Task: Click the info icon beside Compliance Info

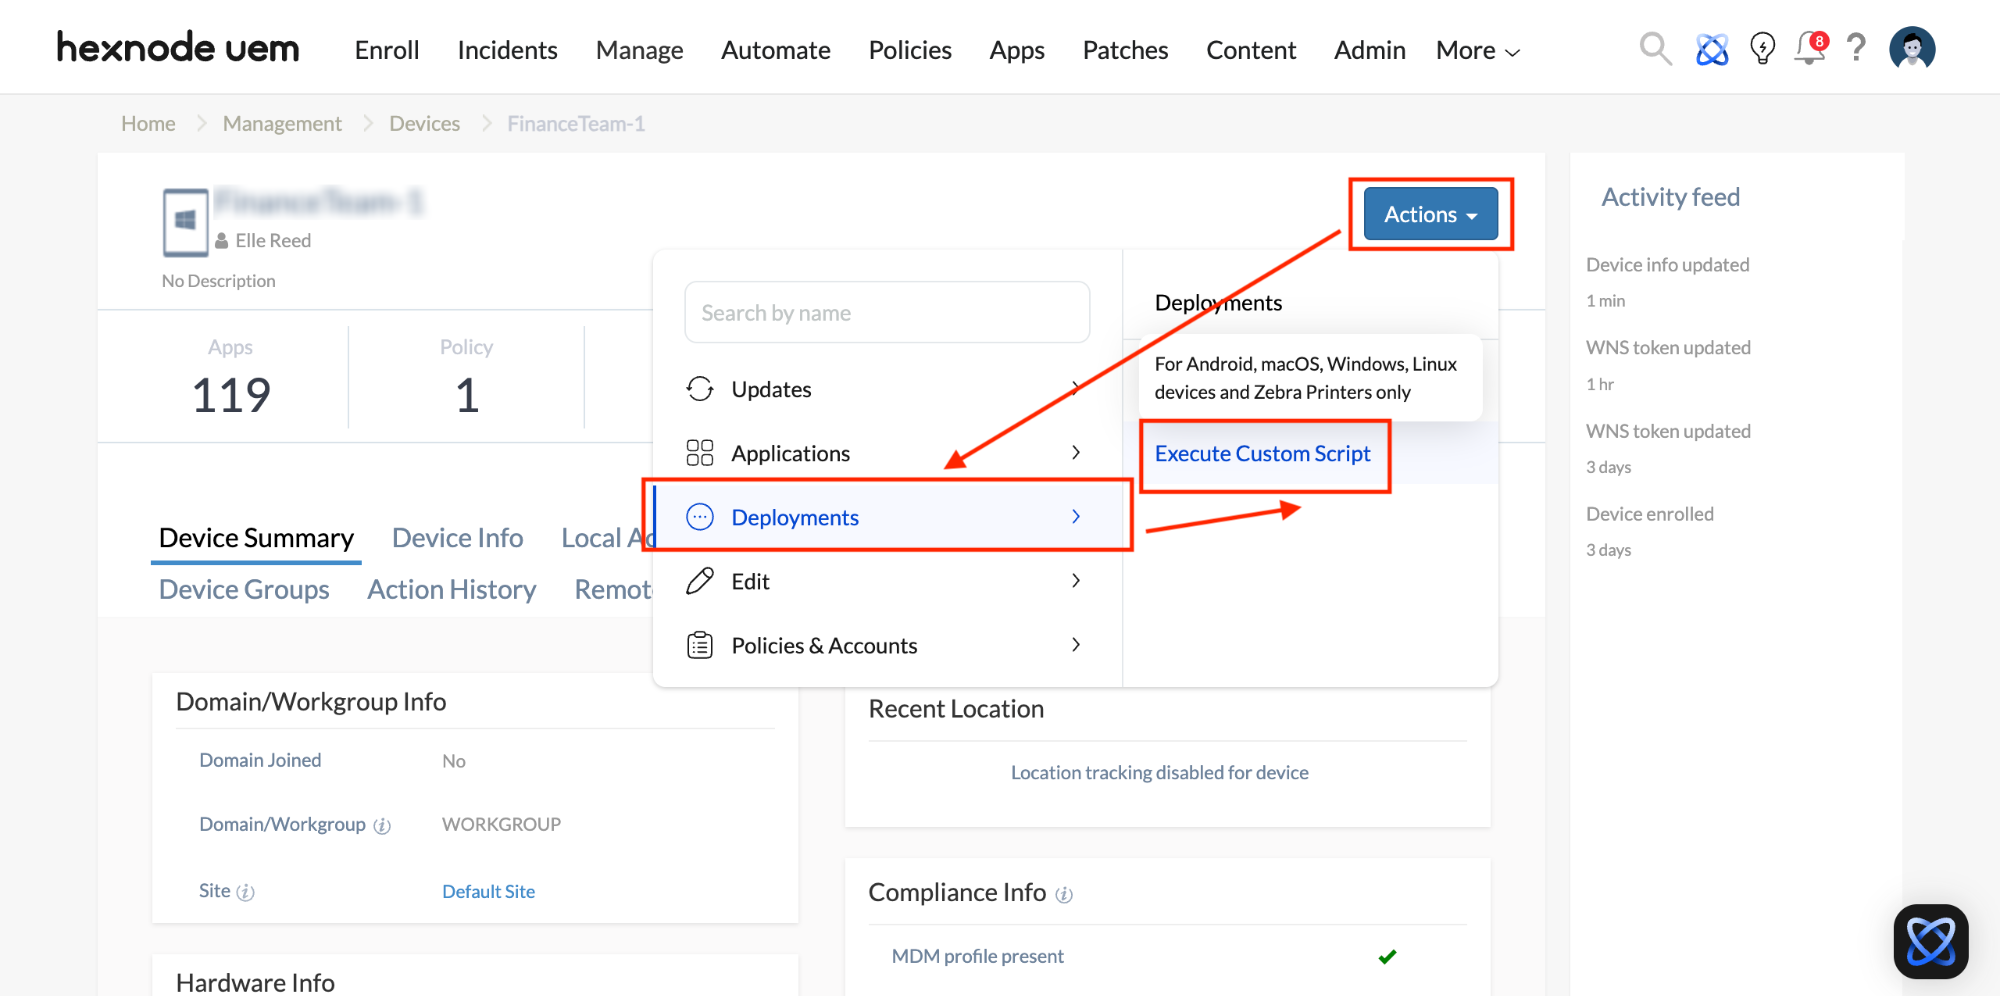Action: click(x=1064, y=894)
